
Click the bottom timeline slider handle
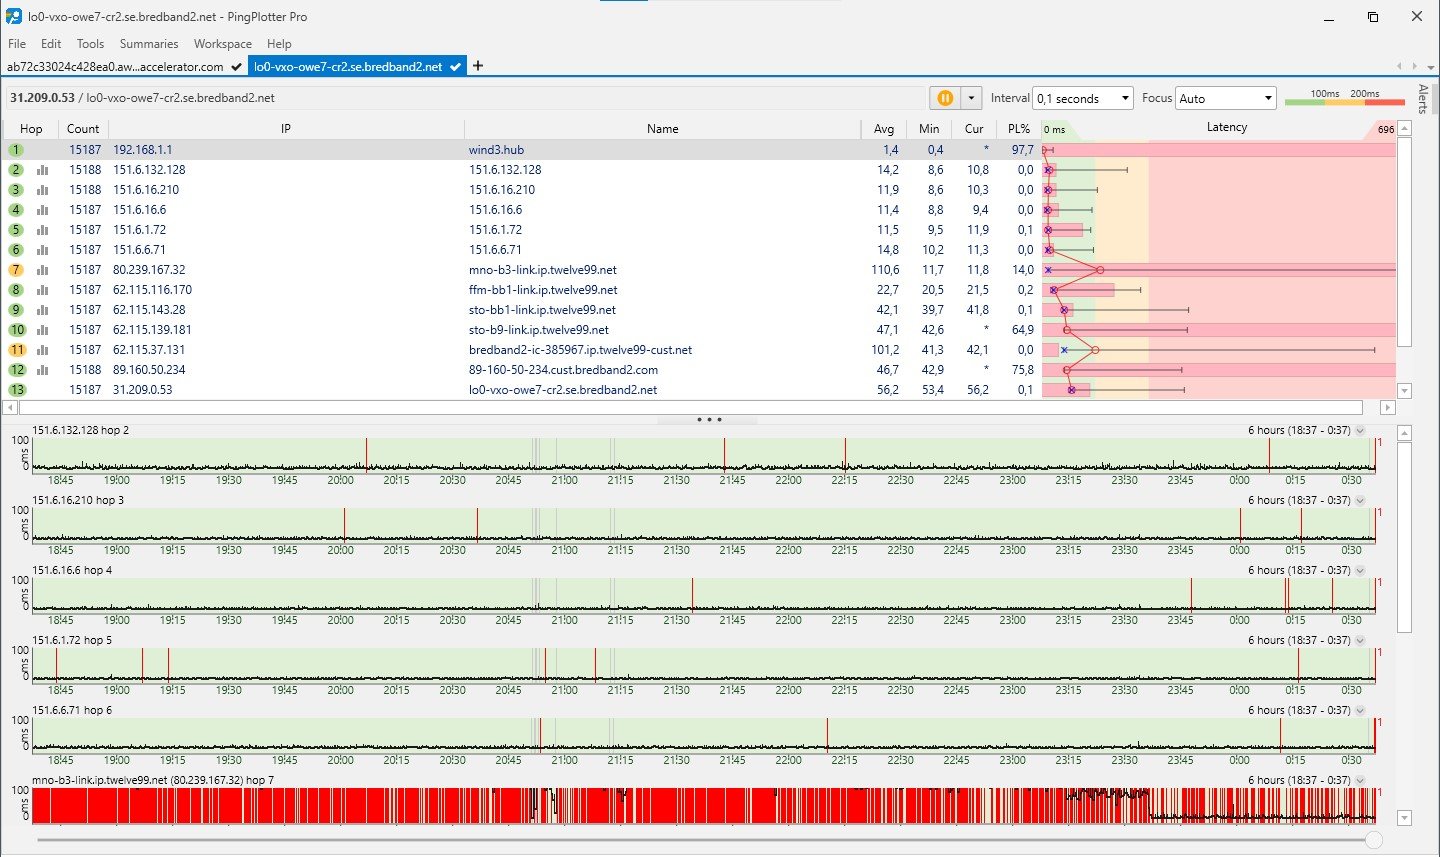click(x=1374, y=840)
